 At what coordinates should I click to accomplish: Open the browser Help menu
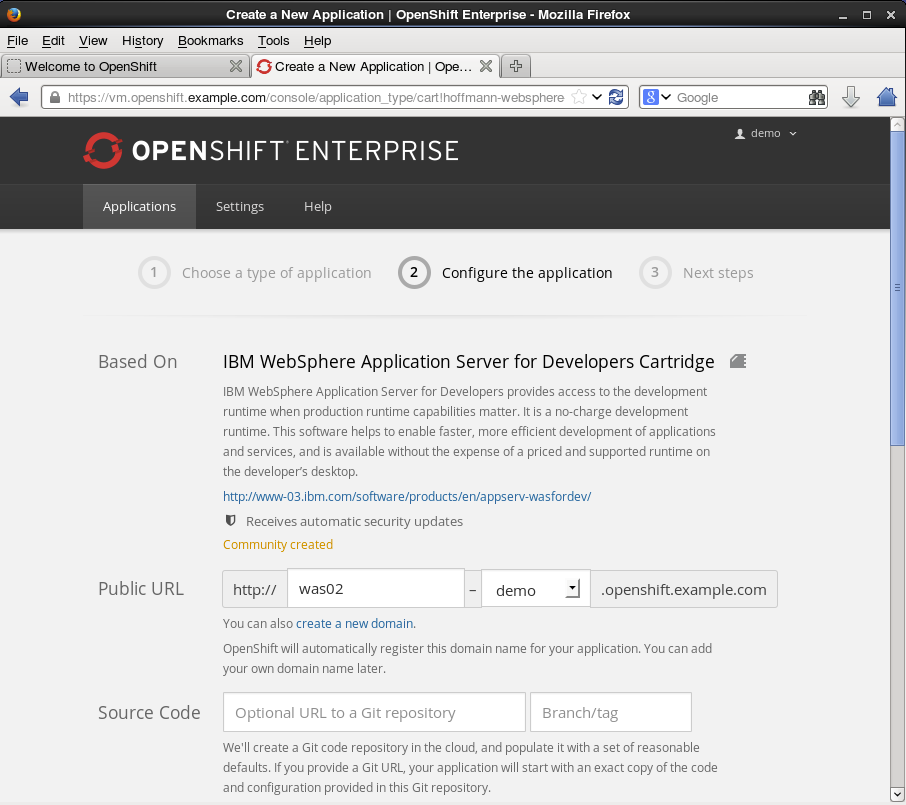pyautogui.click(x=317, y=40)
